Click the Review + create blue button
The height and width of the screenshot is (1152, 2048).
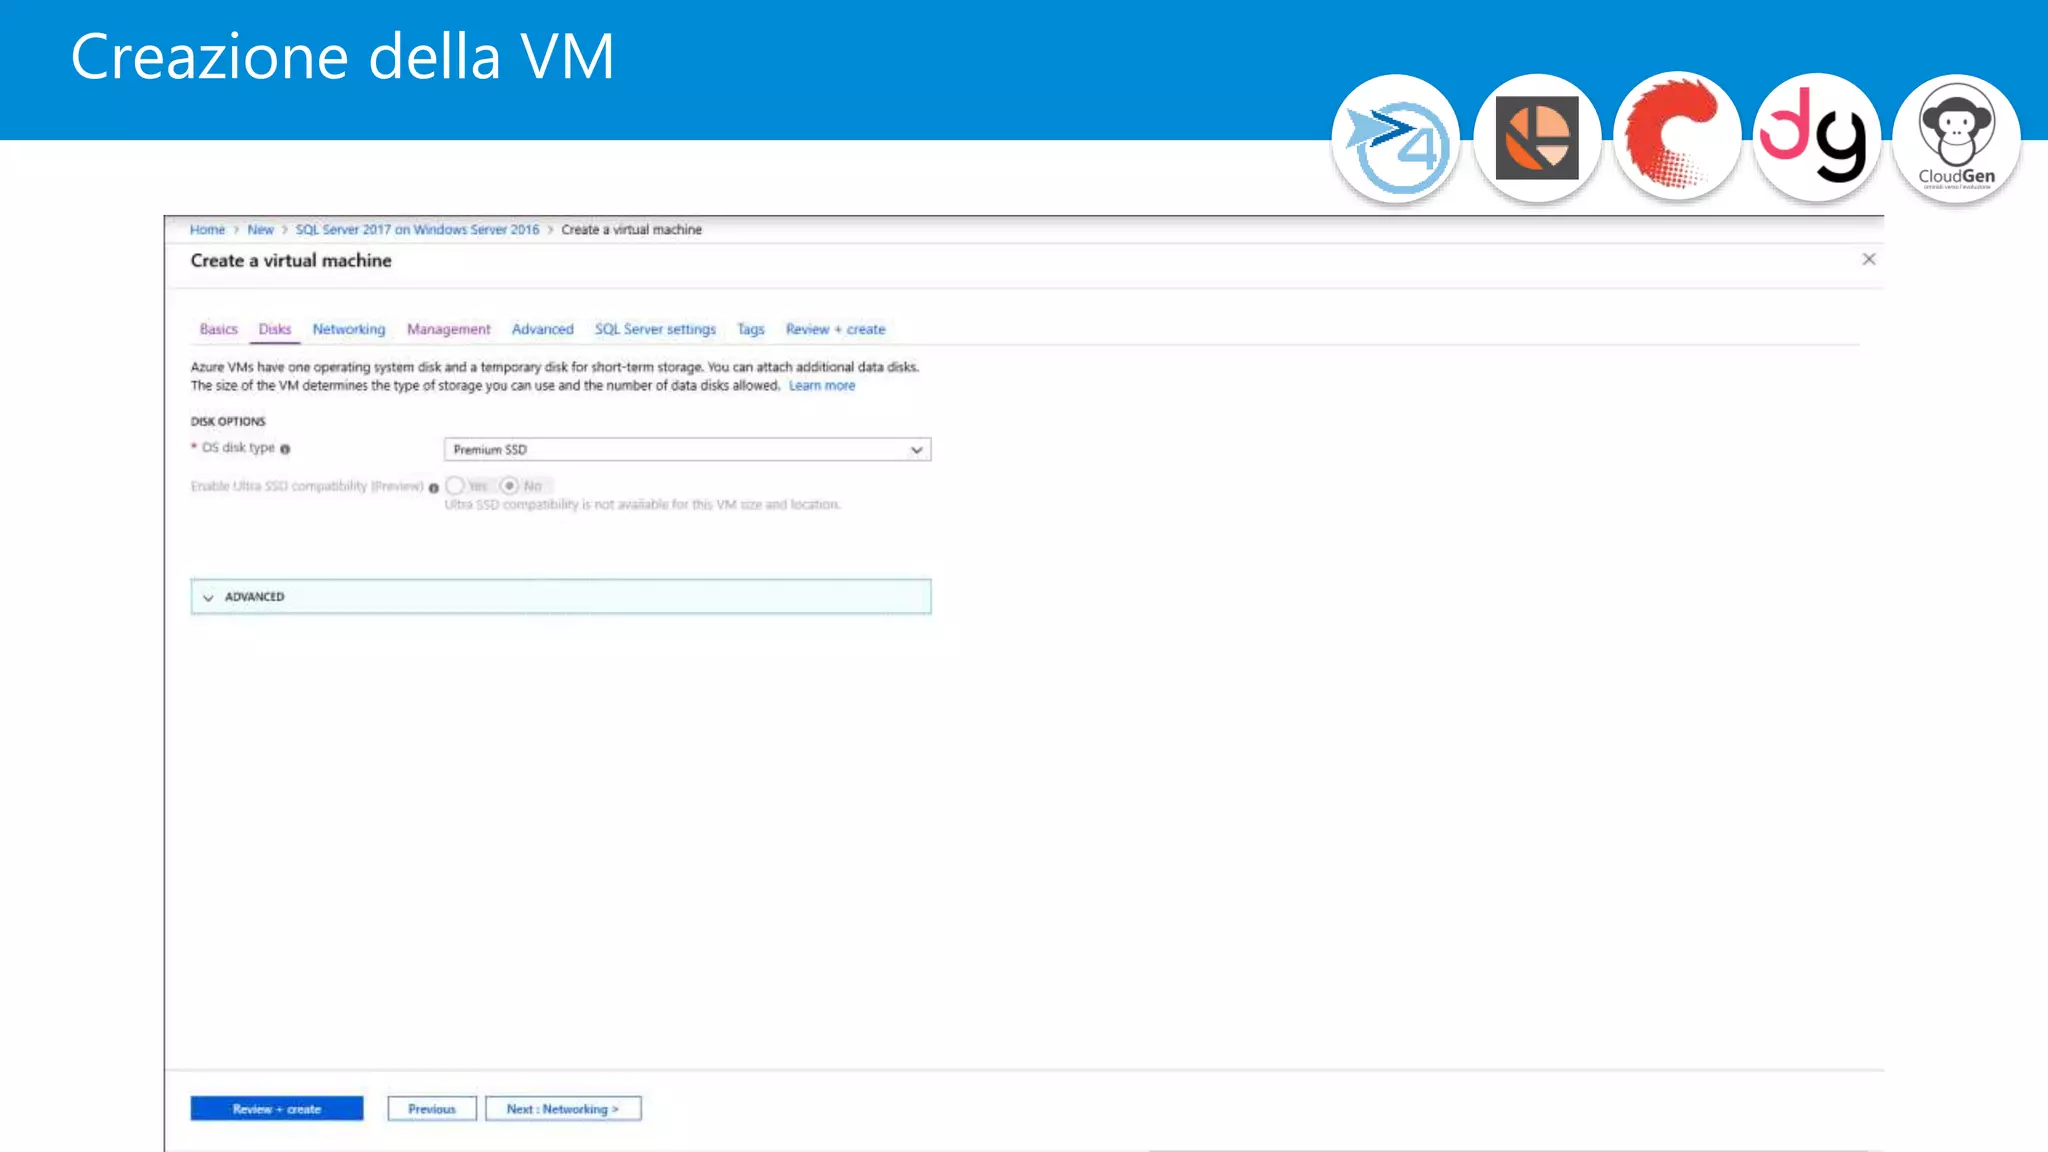coord(277,1109)
